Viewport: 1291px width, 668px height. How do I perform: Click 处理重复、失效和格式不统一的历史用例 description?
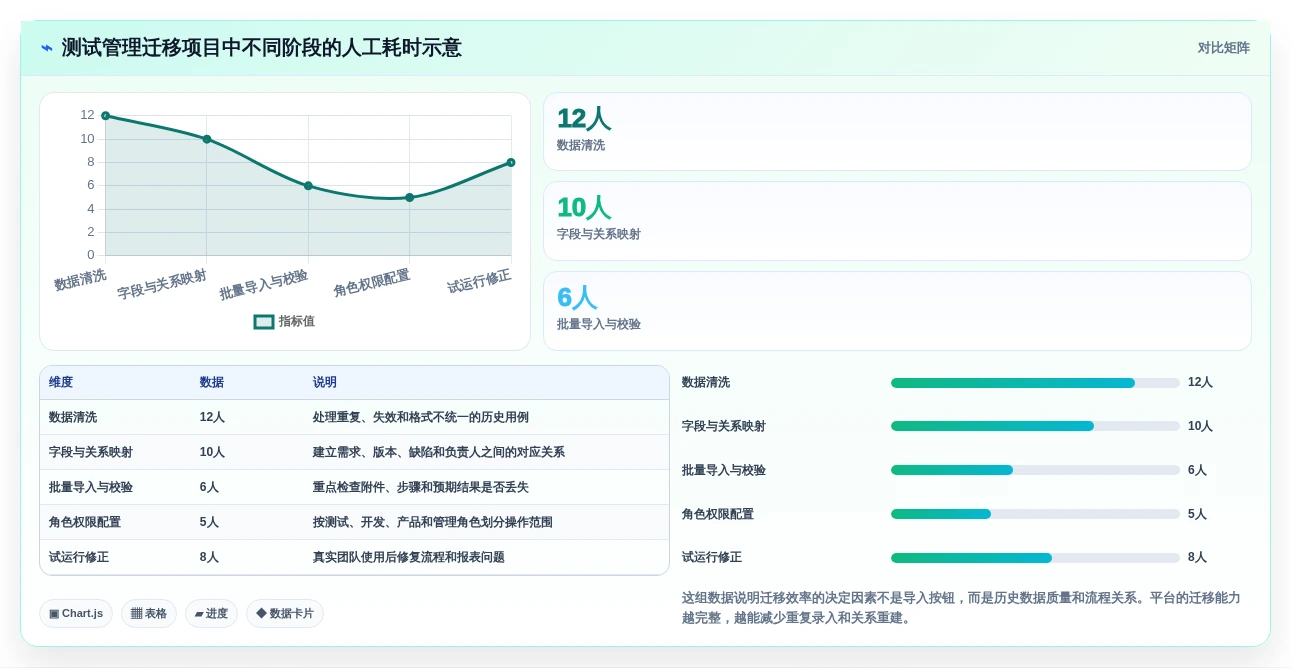421,418
